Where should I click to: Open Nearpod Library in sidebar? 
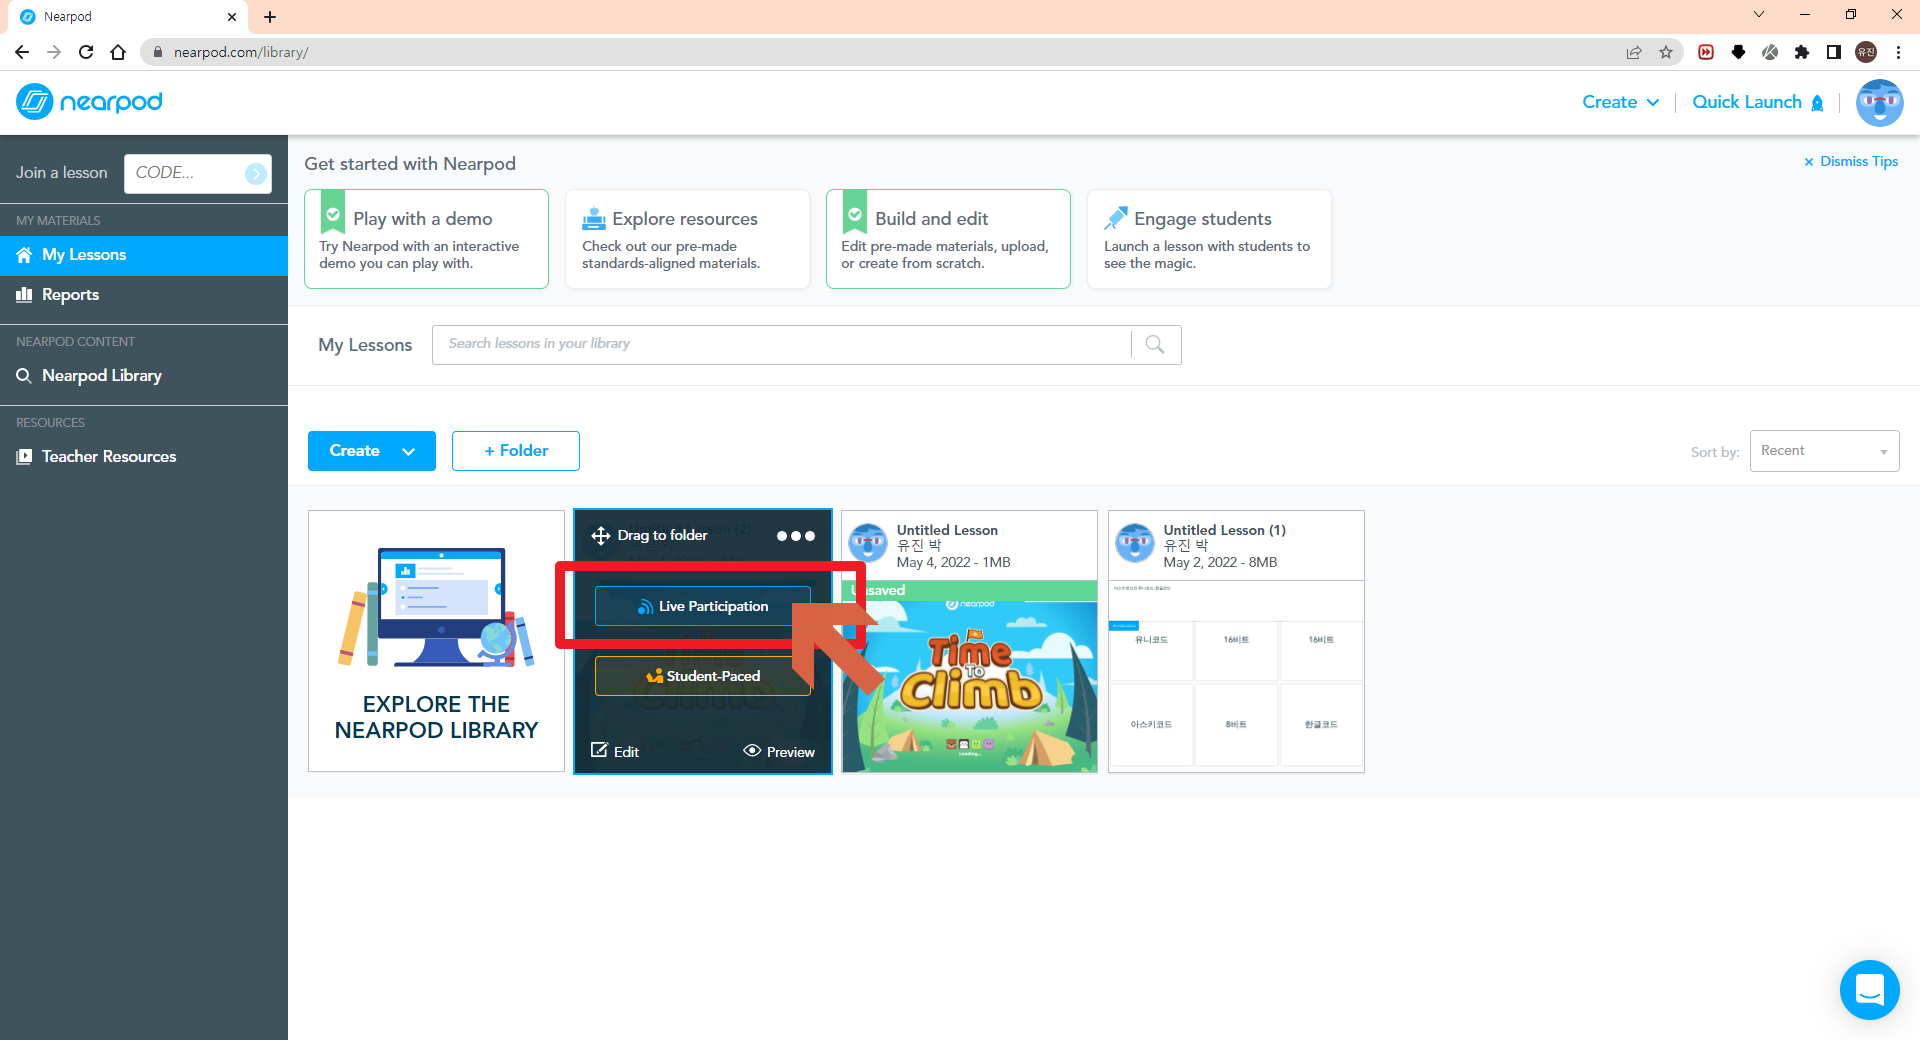[x=144, y=376]
